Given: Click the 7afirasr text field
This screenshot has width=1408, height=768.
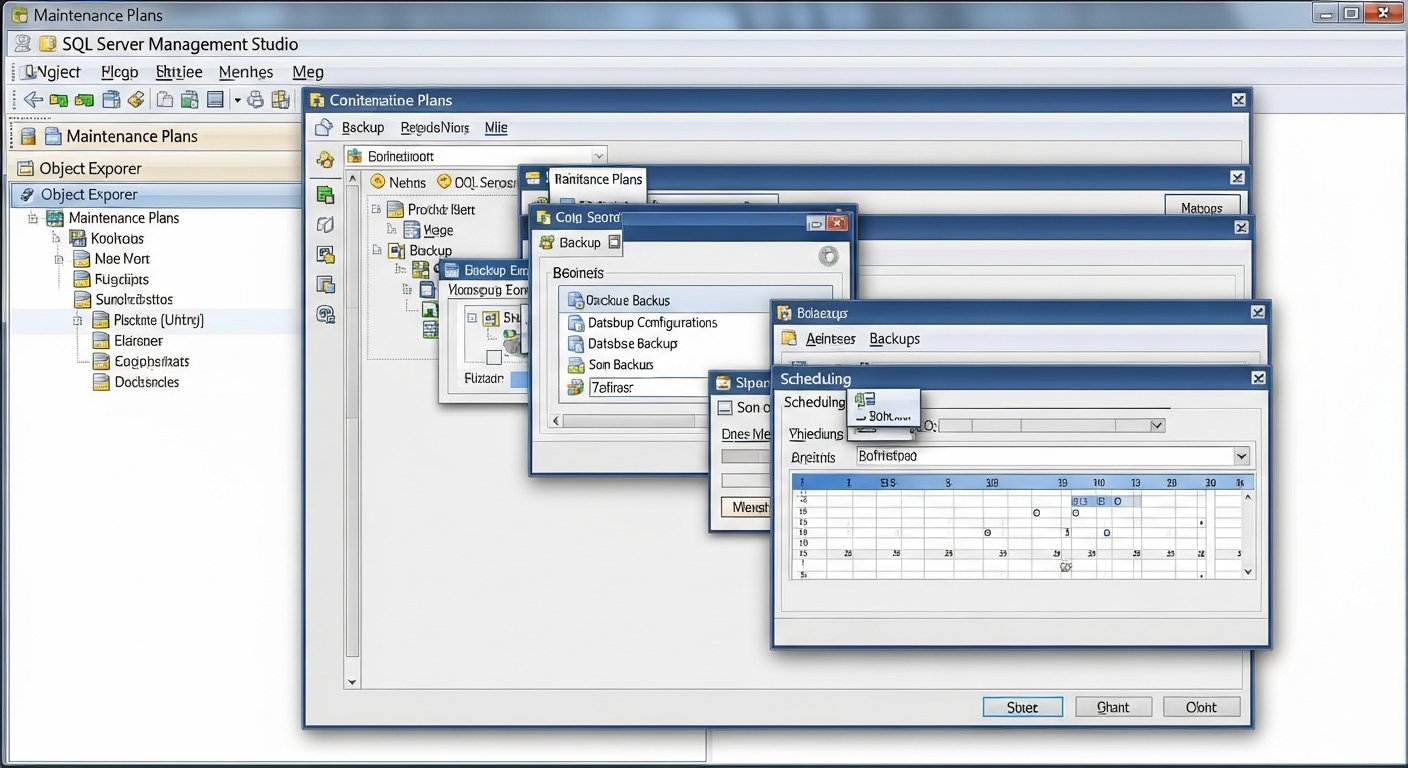Looking at the screenshot, I should click(648, 387).
